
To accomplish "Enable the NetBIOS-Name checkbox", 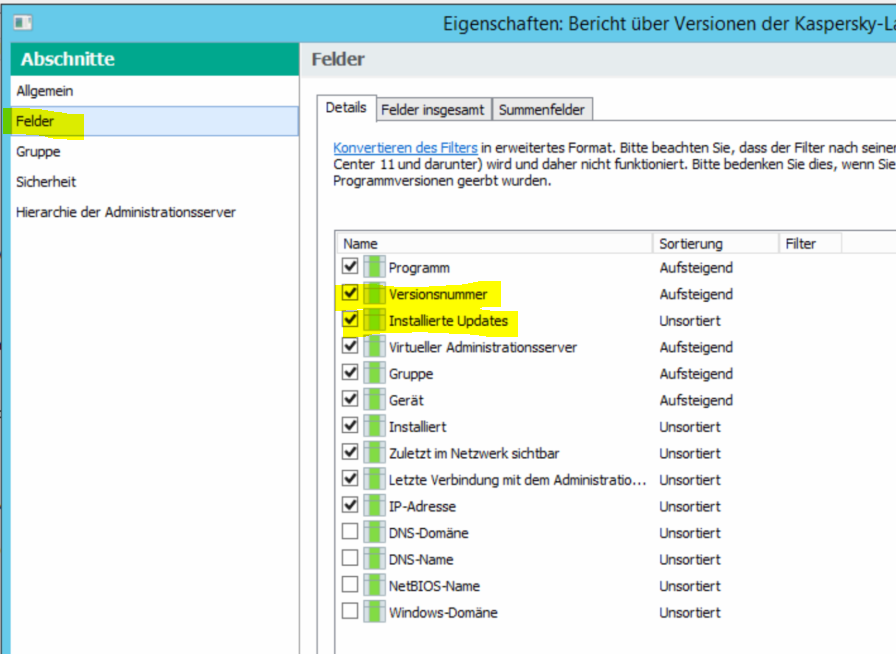I will (x=350, y=584).
